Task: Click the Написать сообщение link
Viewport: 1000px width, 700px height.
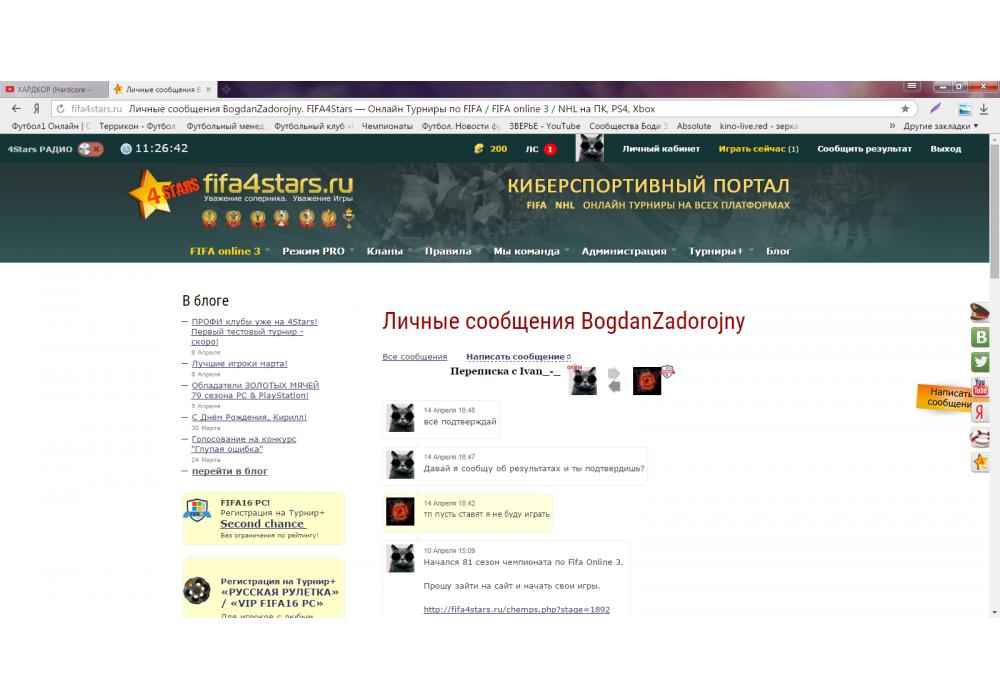Action: point(516,357)
